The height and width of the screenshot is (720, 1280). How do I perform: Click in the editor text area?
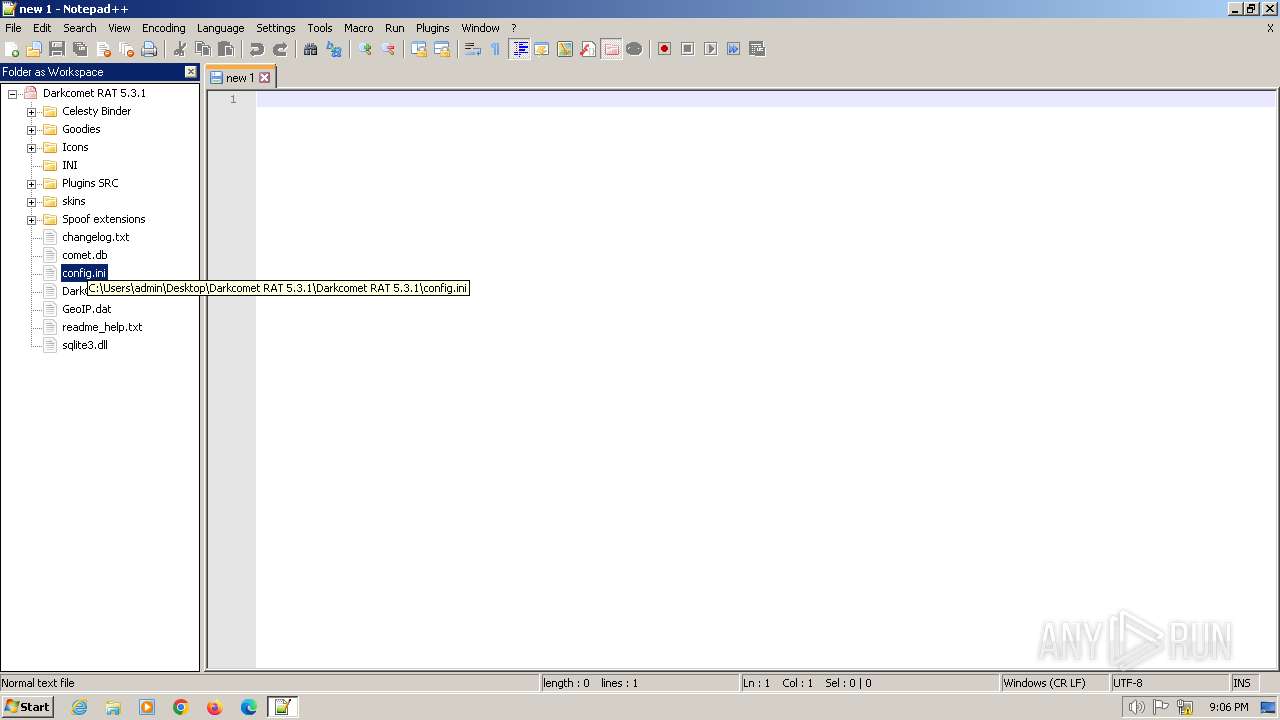765,380
